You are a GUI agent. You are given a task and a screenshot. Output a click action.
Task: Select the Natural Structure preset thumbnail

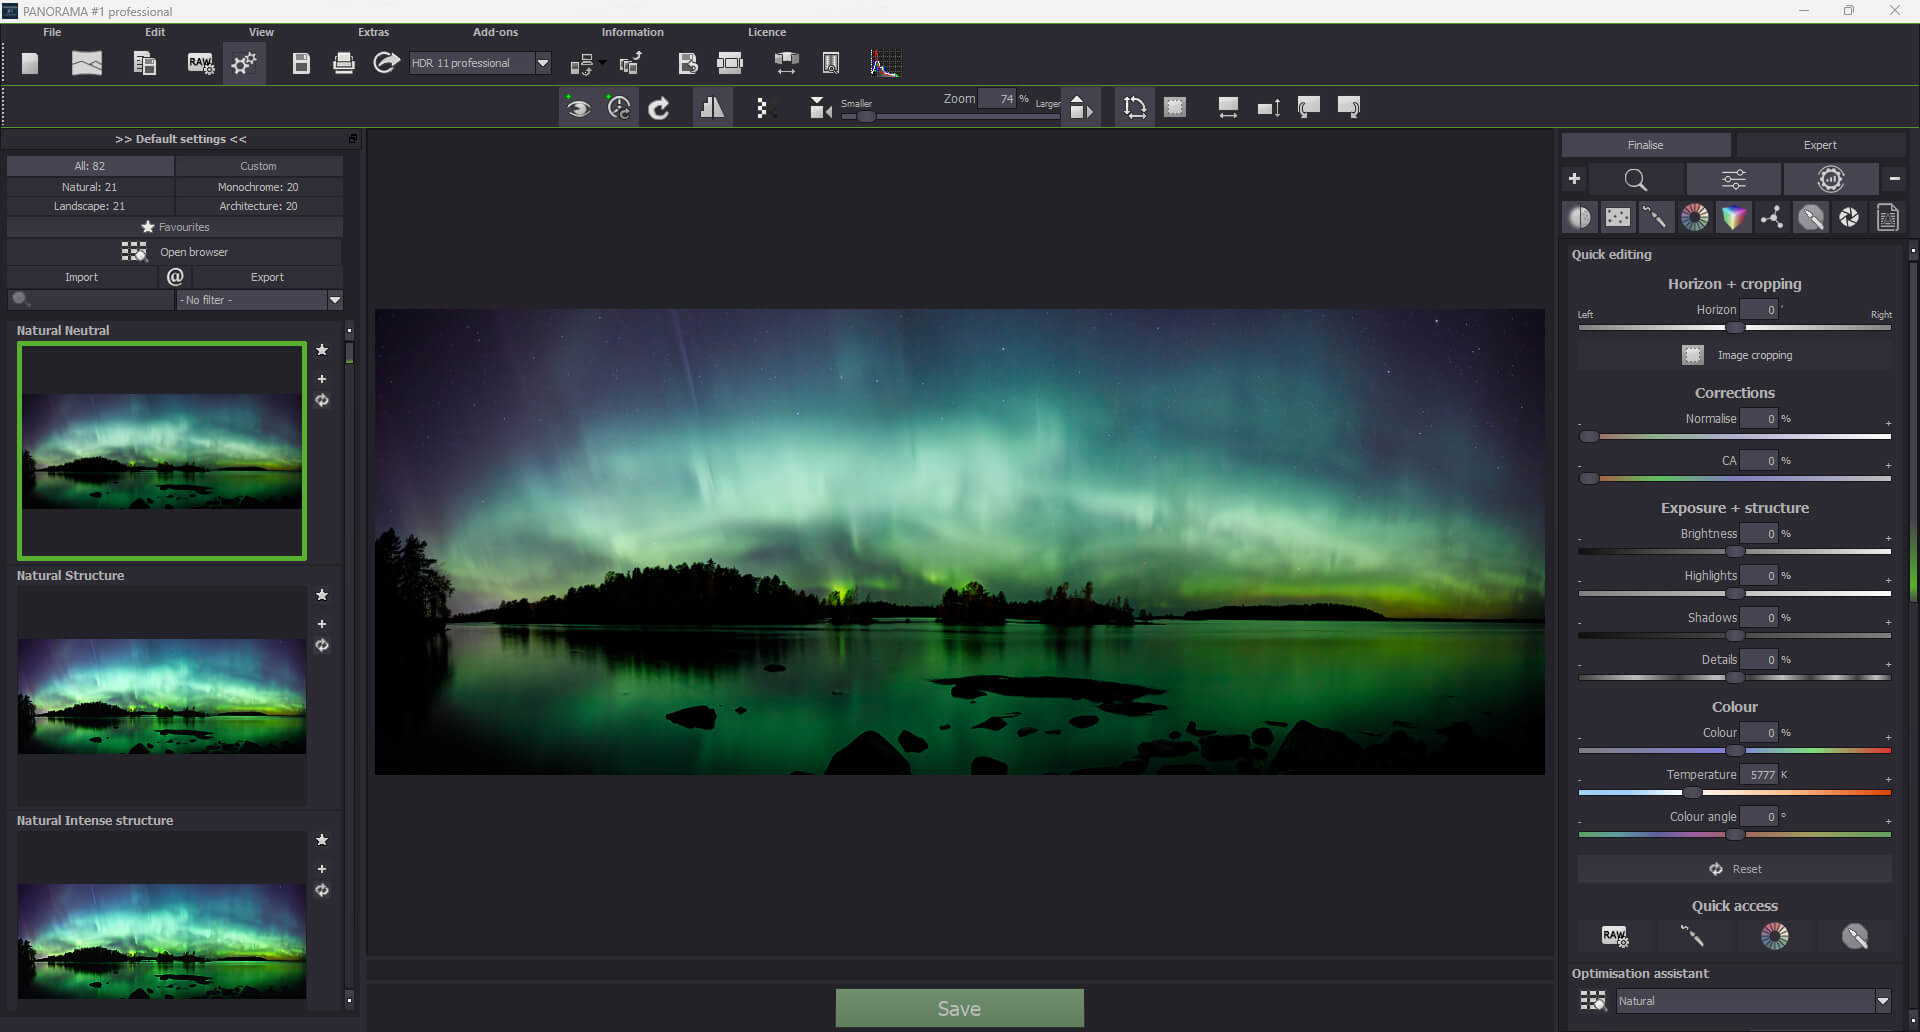pos(162,696)
